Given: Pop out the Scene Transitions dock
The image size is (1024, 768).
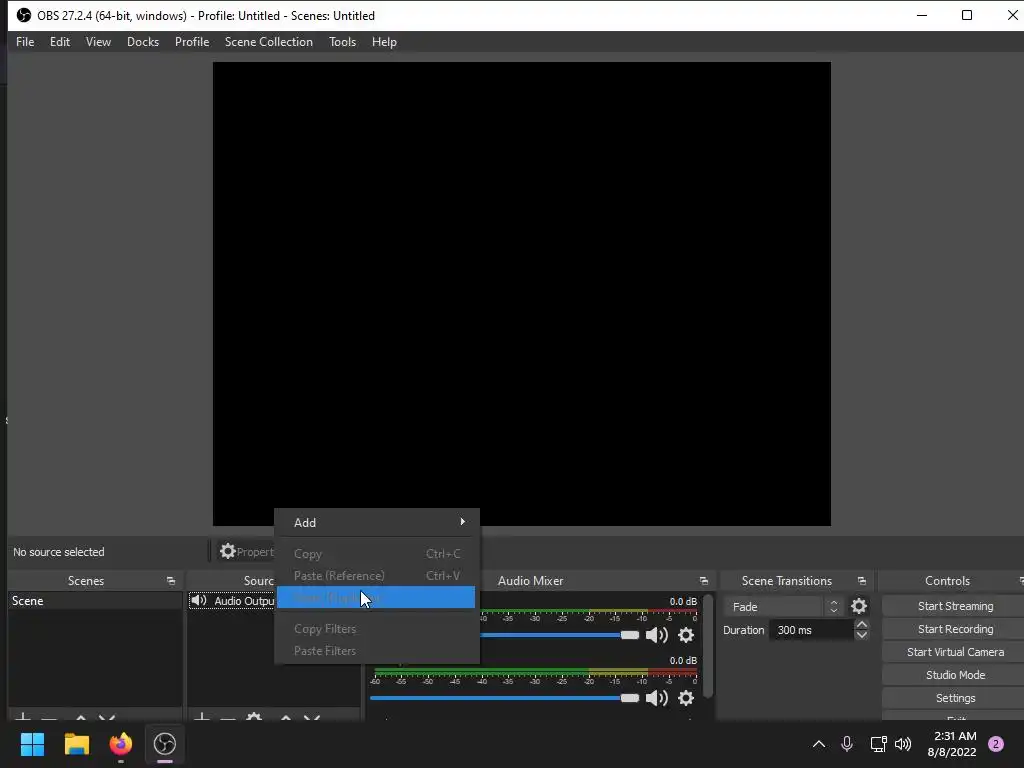Looking at the screenshot, I should click(861, 581).
